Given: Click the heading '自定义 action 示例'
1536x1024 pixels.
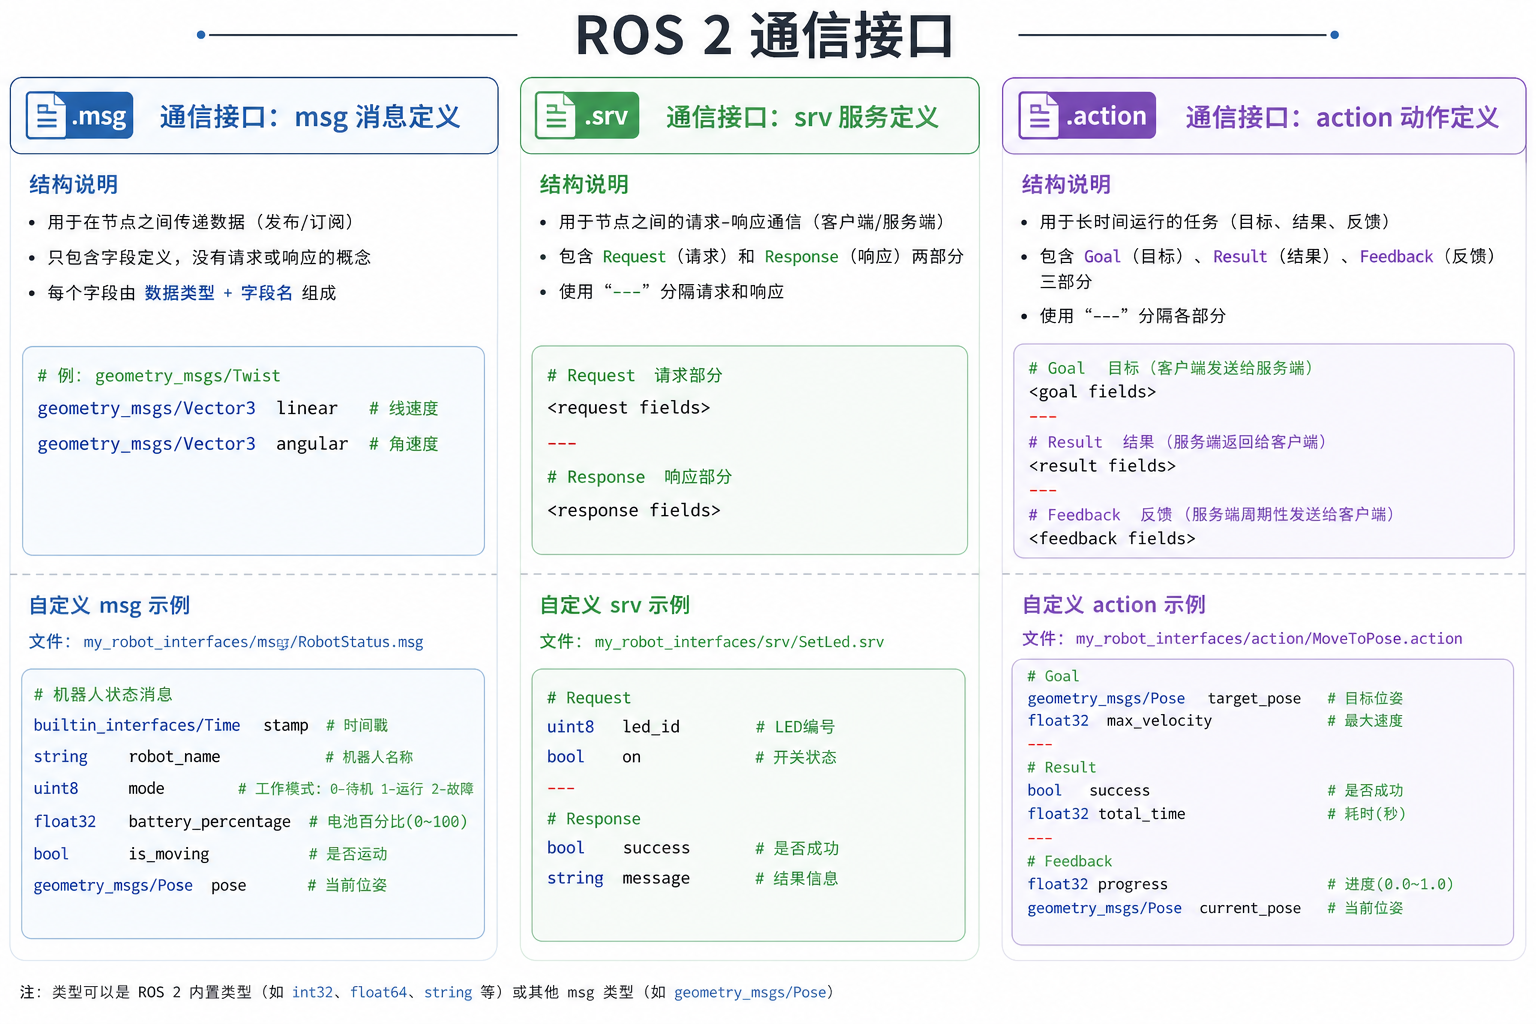Looking at the screenshot, I should (x=1114, y=605).
